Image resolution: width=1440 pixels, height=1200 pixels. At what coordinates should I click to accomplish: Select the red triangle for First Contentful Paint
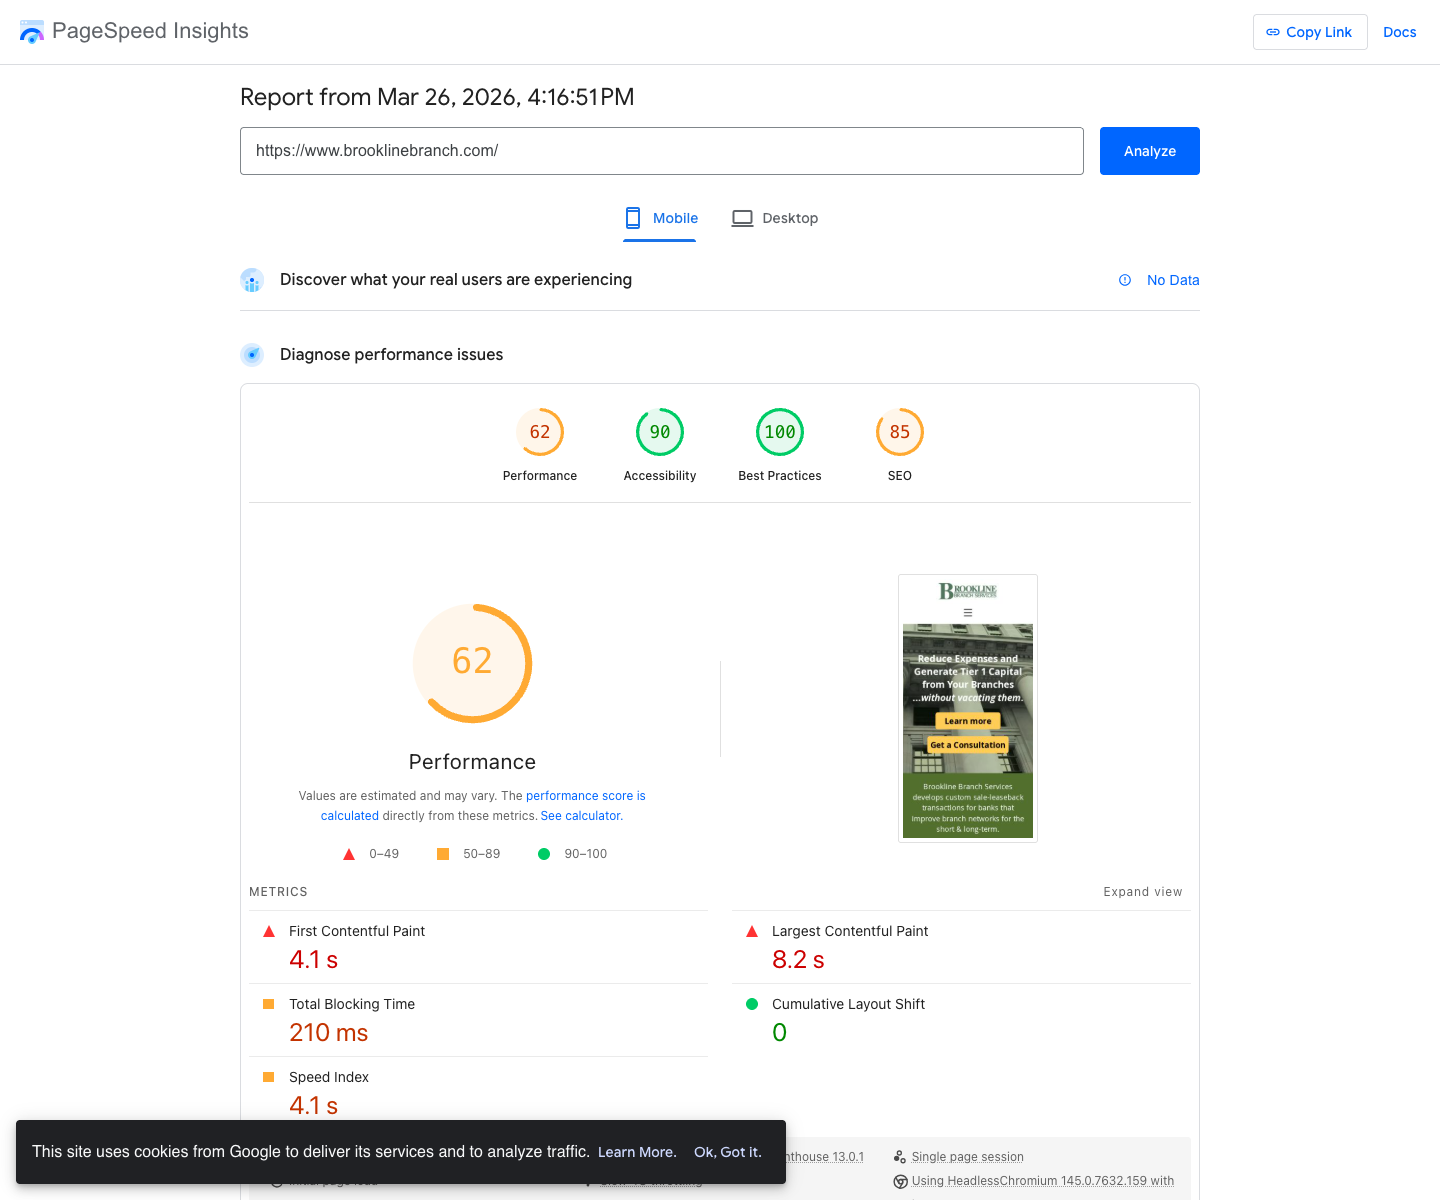coord(269,931)
